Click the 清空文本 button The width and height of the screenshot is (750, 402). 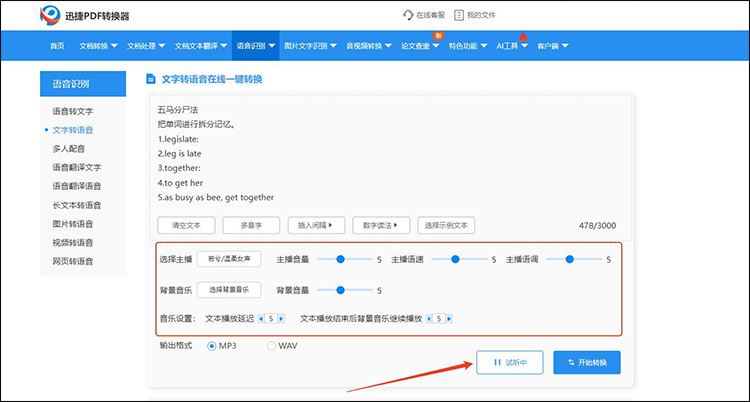(x=186, y=225)
